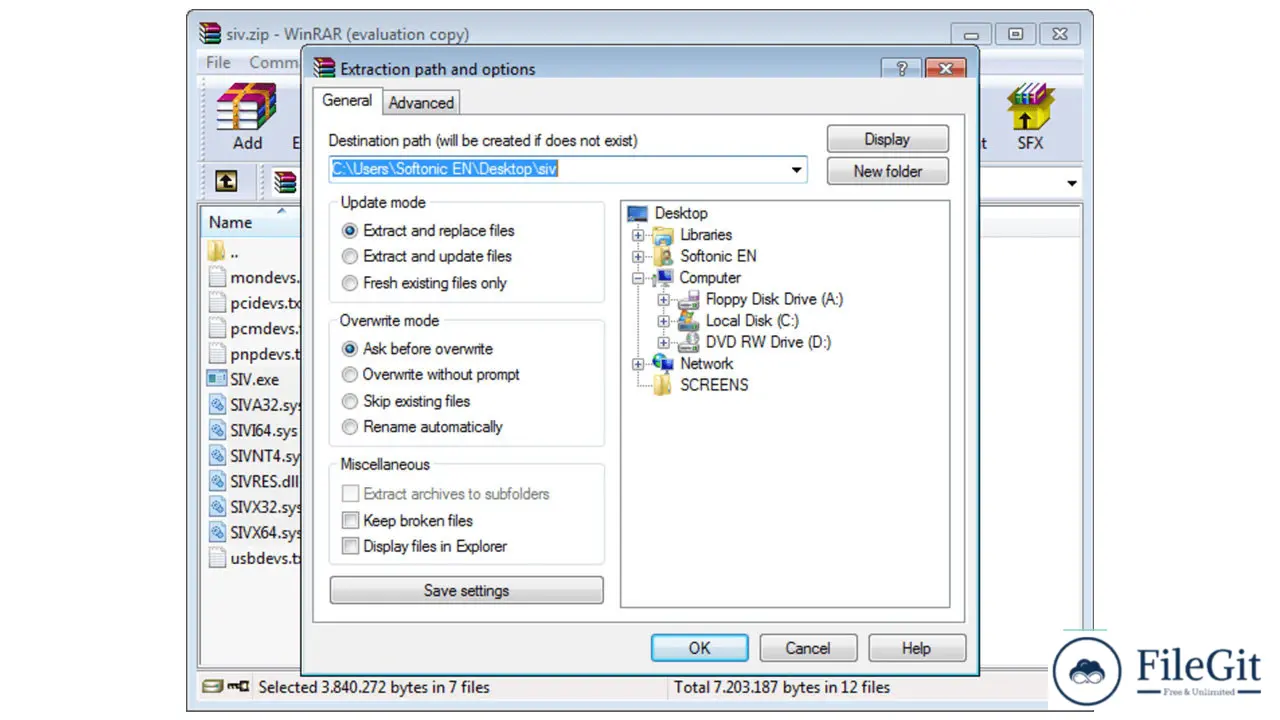Enable Keep broken files checkbox

350,521
